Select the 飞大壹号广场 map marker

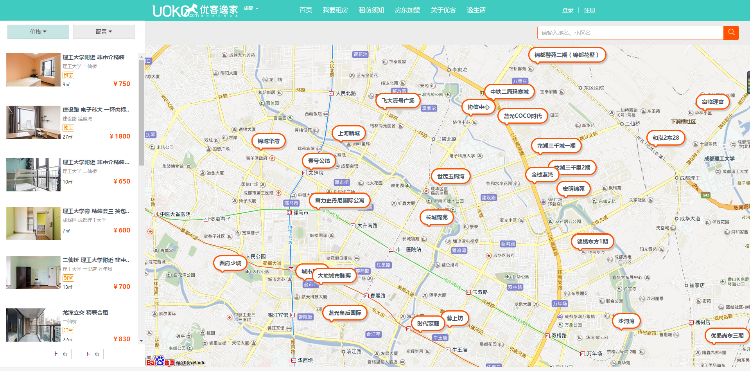click(x=397, y=100)
